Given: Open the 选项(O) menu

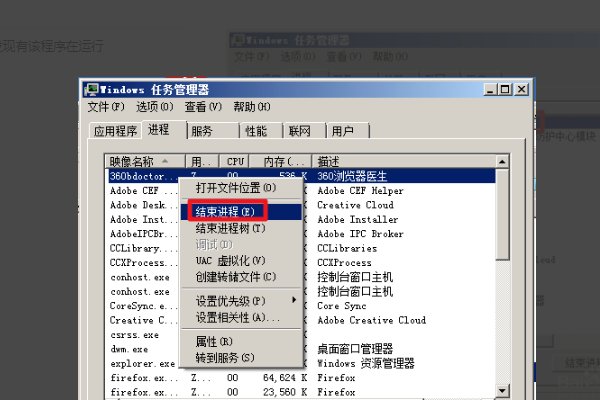Looking at the screenshot, I should coord(155,107).
